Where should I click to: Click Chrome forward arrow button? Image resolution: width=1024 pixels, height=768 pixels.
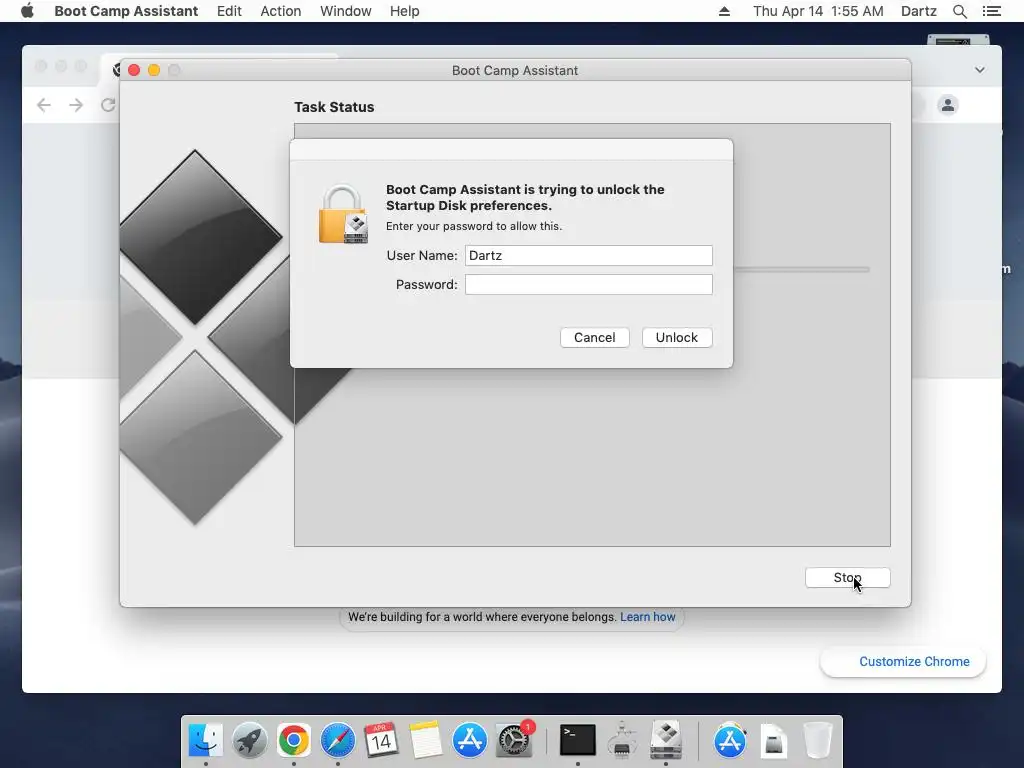(76, 104)
